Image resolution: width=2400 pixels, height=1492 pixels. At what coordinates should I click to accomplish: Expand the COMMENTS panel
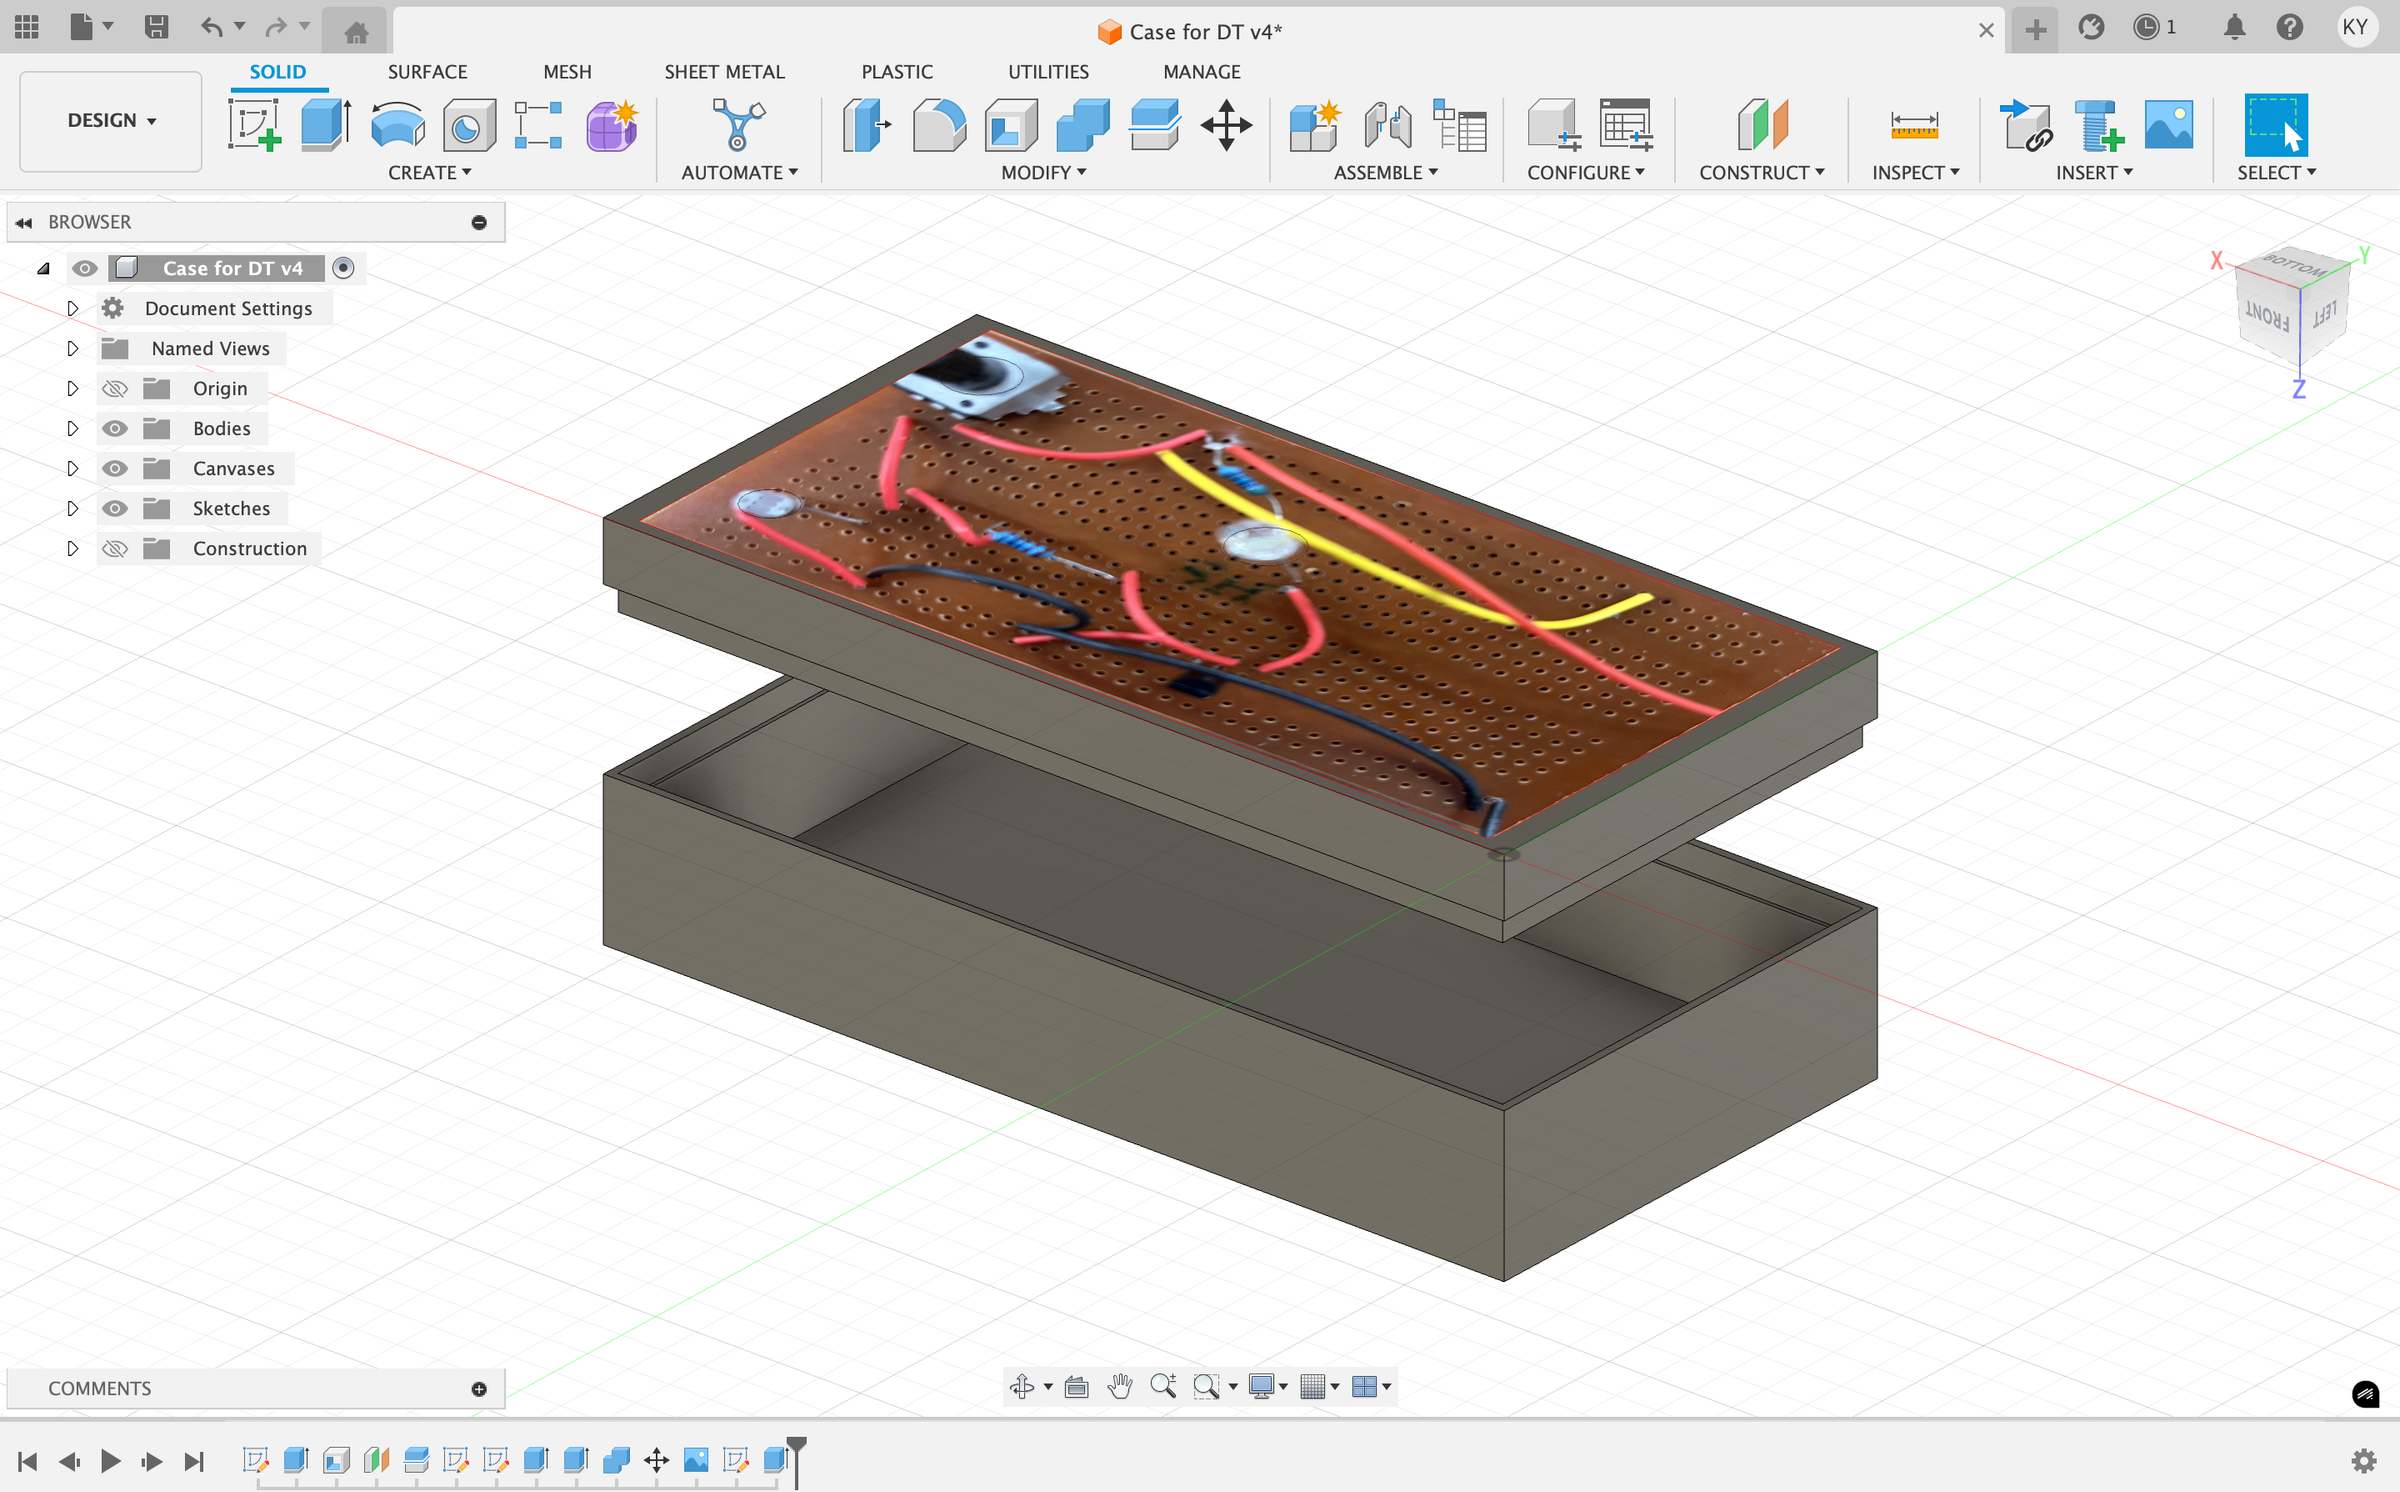479,1389
